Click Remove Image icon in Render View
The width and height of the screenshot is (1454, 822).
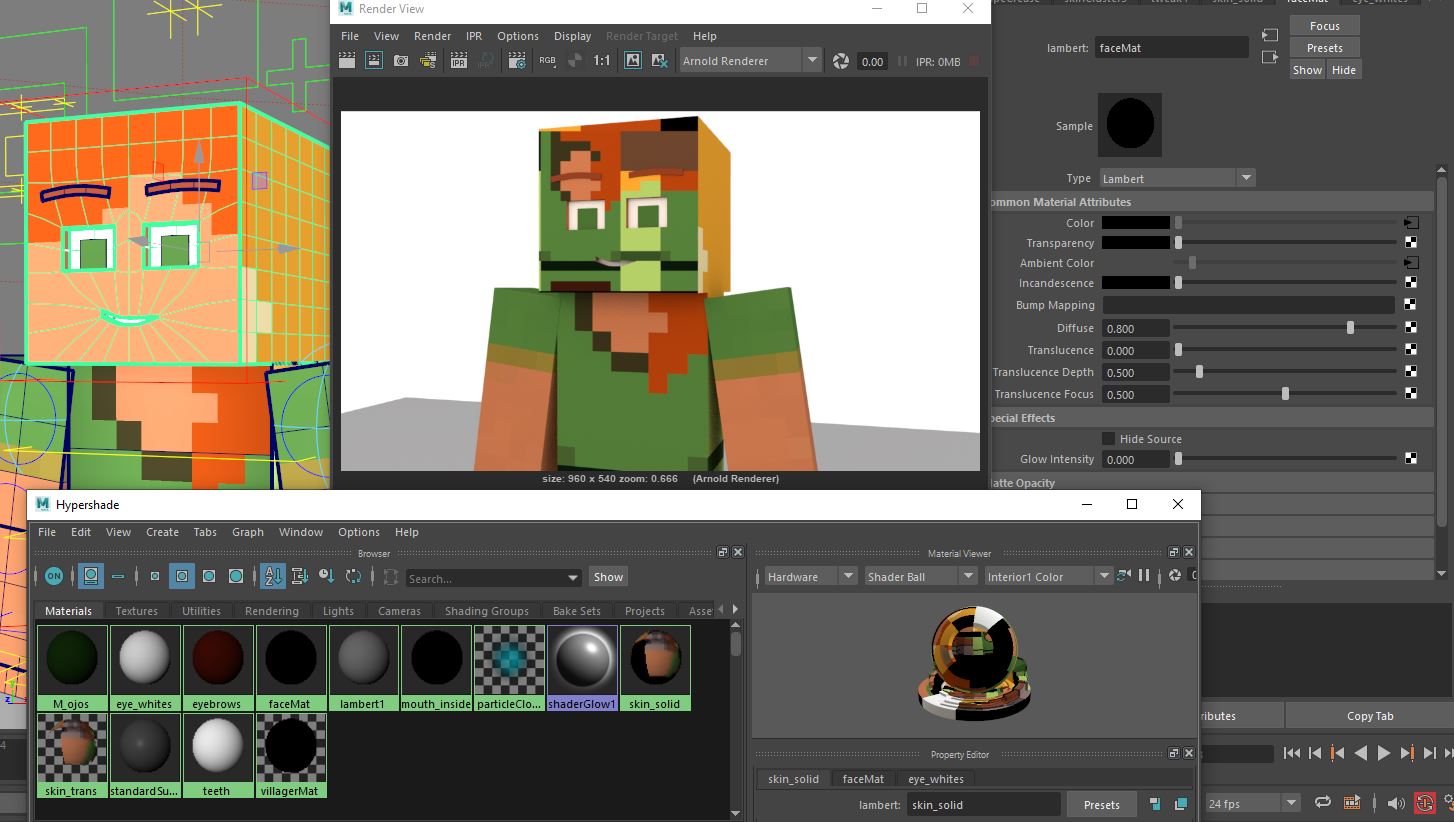pos(660,61)
